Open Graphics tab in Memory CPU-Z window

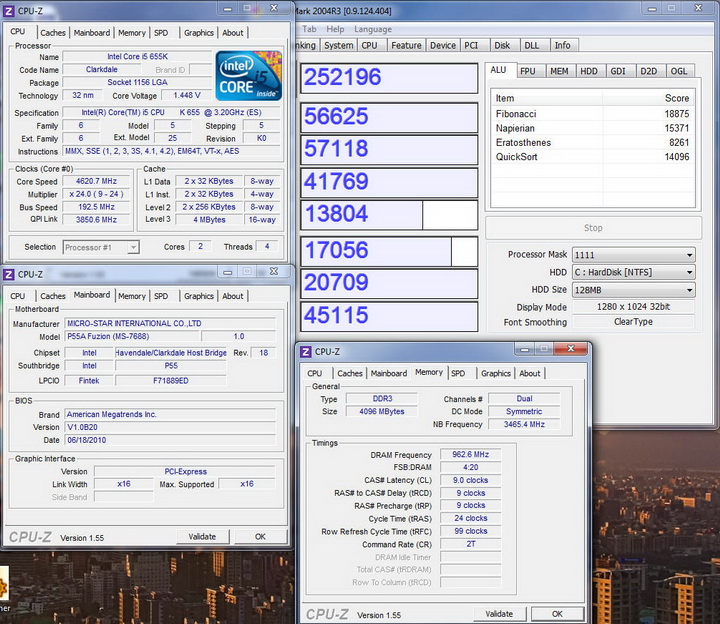click(496, 373)
